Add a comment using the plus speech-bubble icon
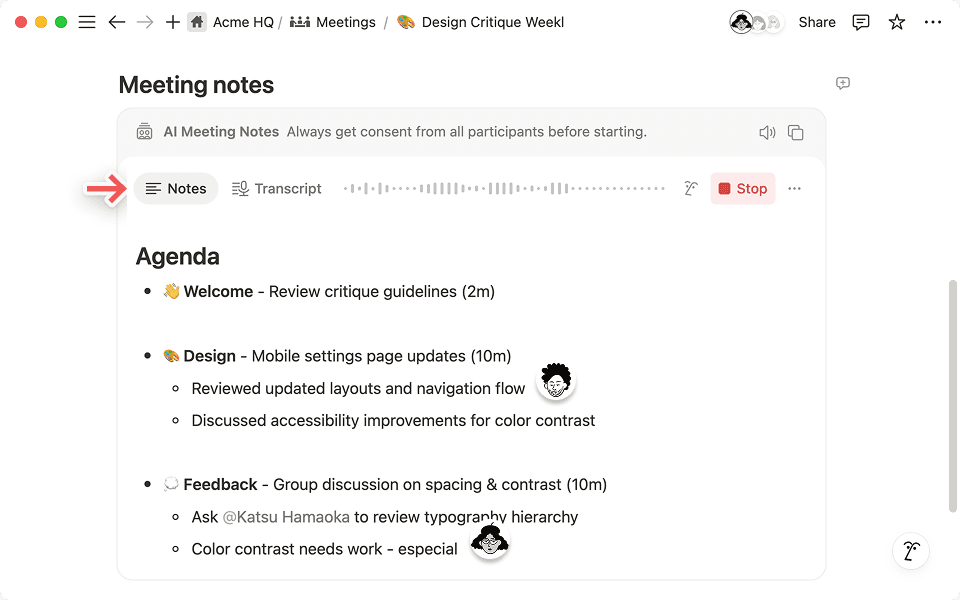The height and width of the screenshot is (600, 960). [842, 84]
